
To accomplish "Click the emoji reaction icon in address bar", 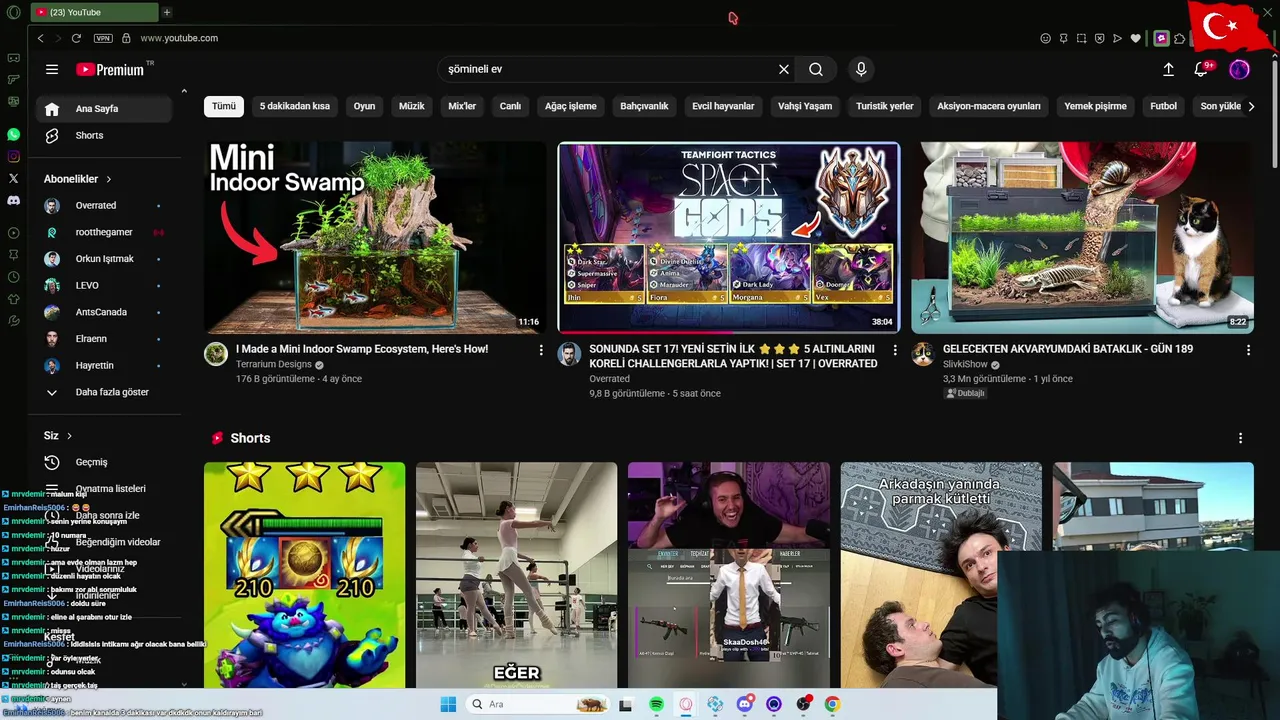I will point(1046,38).
